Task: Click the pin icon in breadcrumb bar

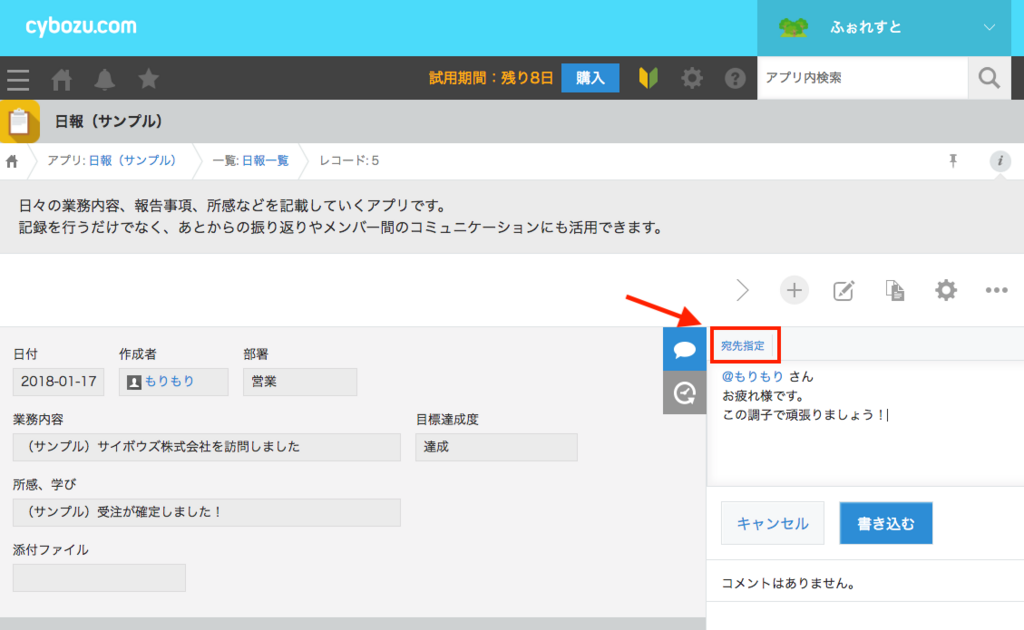Action: coord(953,161)
